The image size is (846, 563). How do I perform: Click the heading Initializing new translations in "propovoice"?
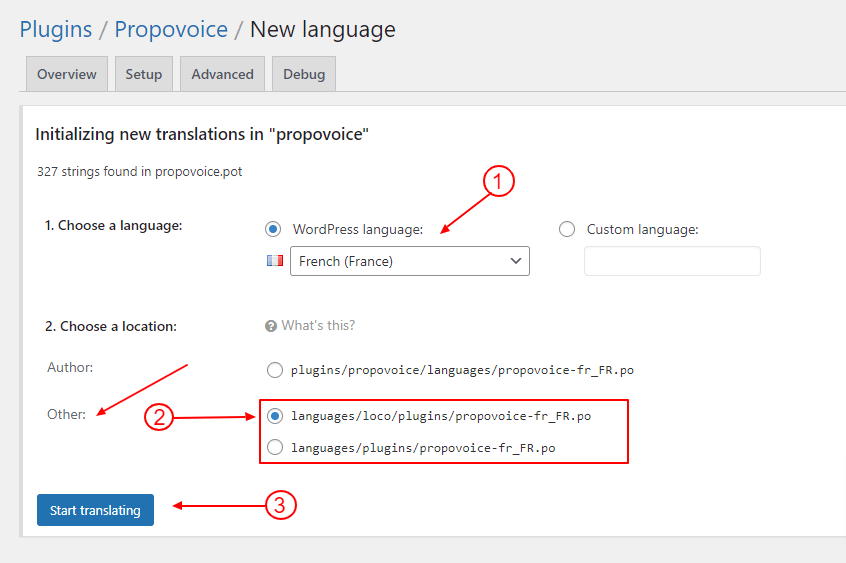[202, 134]
